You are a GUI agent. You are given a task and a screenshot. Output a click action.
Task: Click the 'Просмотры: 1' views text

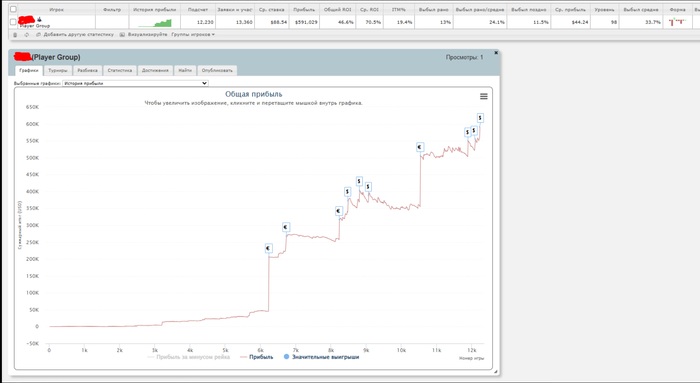(464, 57)
